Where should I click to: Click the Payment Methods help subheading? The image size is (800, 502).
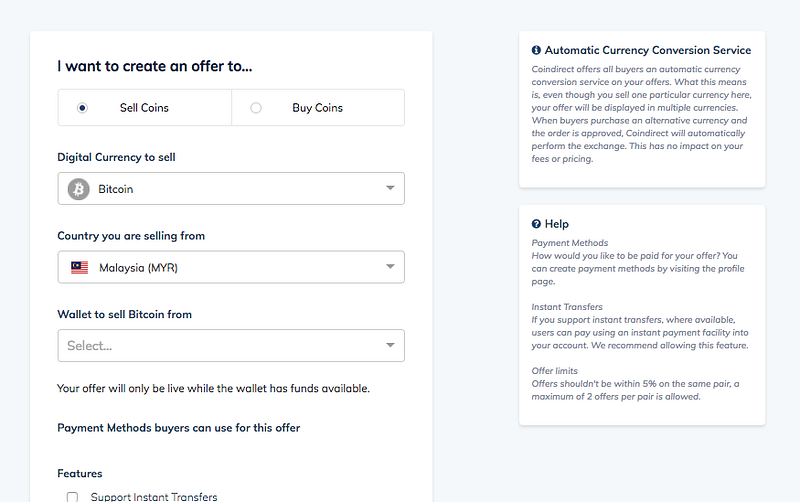pos(569,242)
